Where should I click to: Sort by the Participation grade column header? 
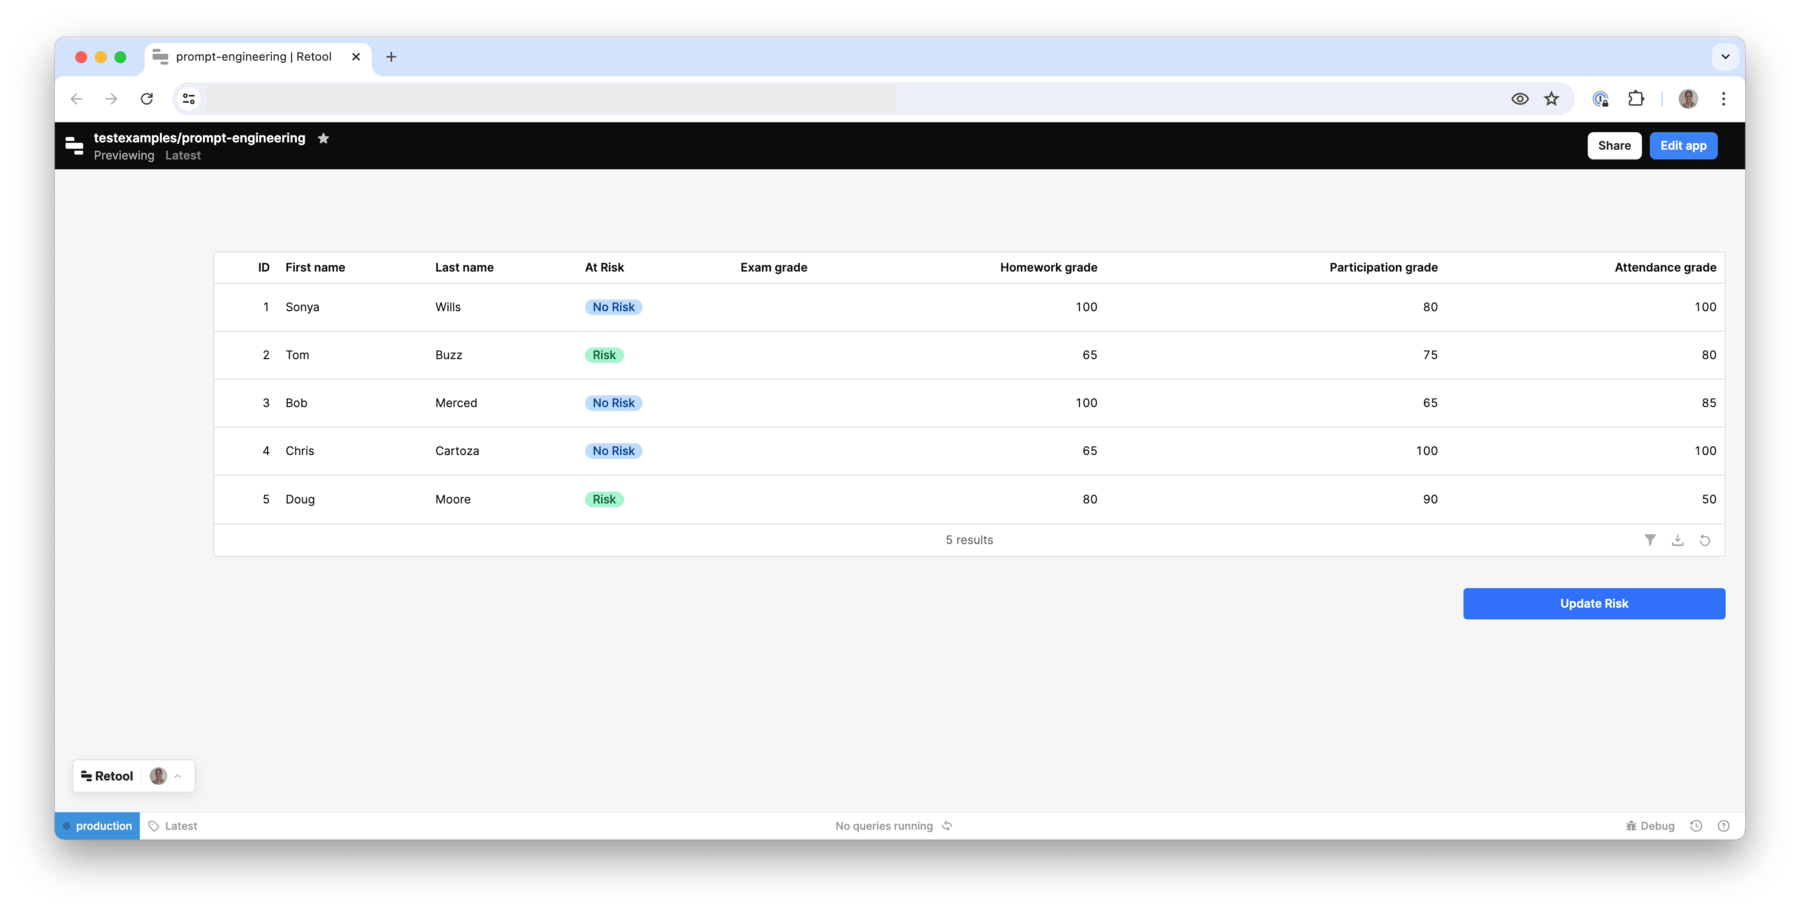[x=1383, y=268]
